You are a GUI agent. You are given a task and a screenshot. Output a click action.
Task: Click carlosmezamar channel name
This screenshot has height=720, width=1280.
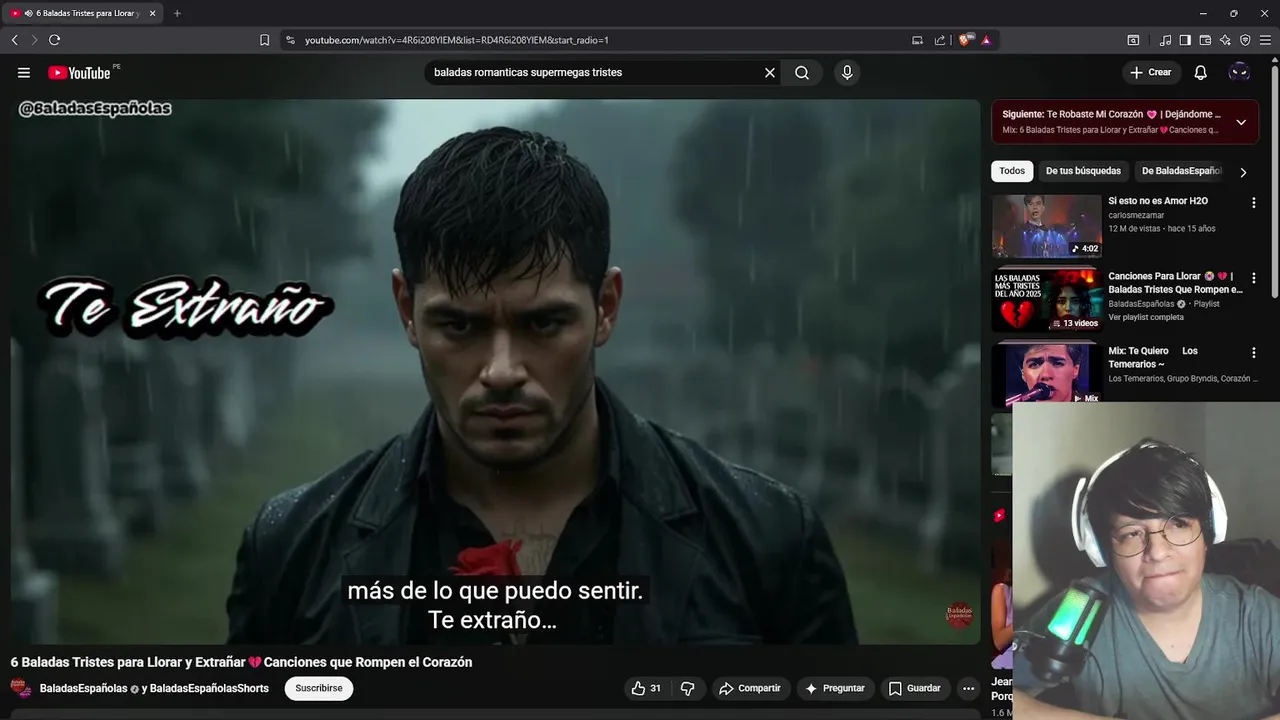(x=1136, y=215)
